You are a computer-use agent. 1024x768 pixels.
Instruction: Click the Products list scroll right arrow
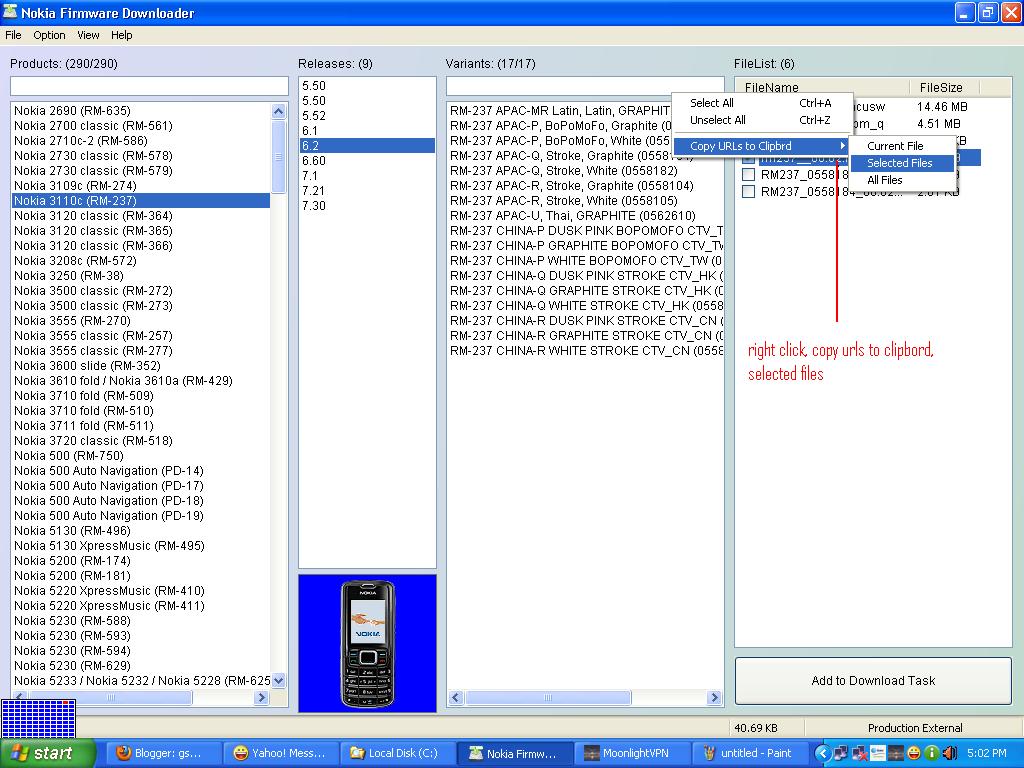pos(262,697)
